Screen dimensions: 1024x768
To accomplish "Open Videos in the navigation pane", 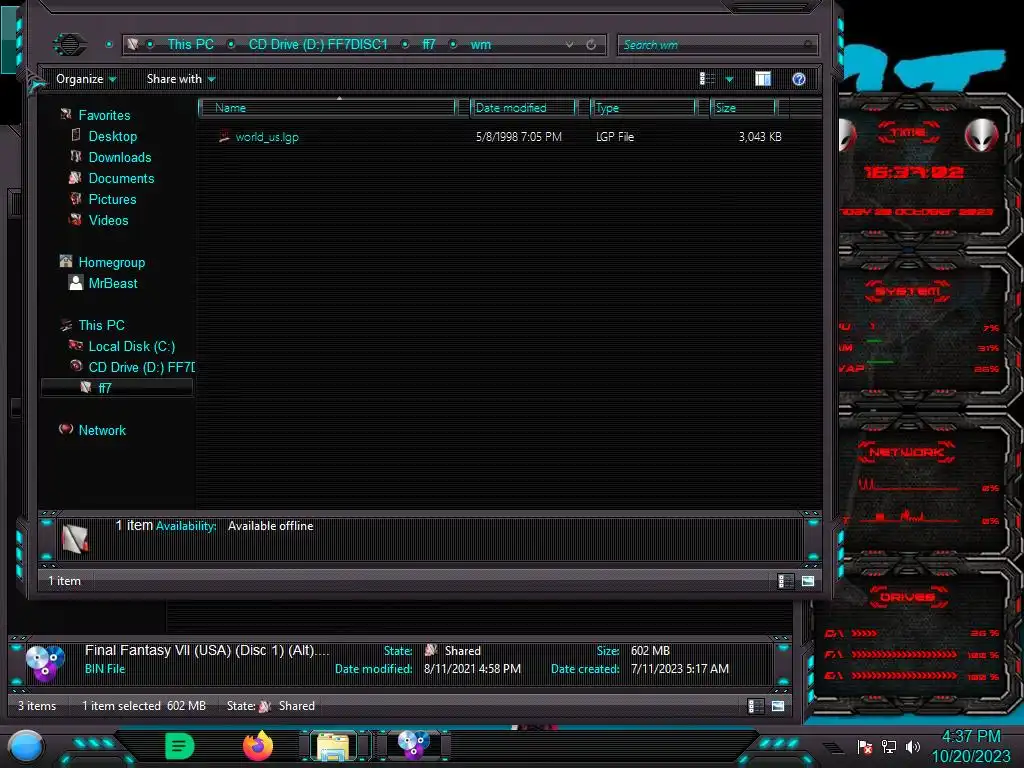I will (x=108, y=220).
